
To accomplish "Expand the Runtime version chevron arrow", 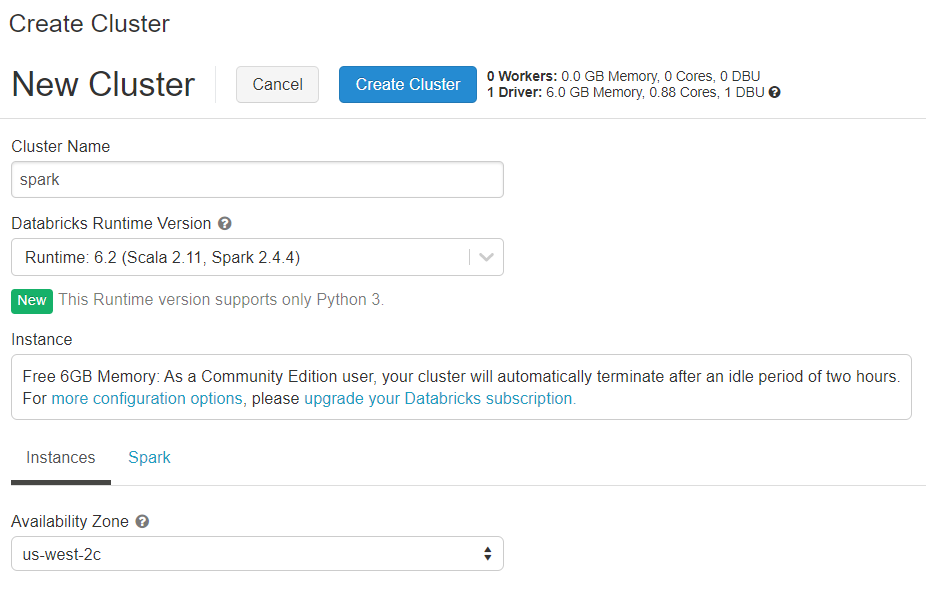I will click(x=486, y=257).
